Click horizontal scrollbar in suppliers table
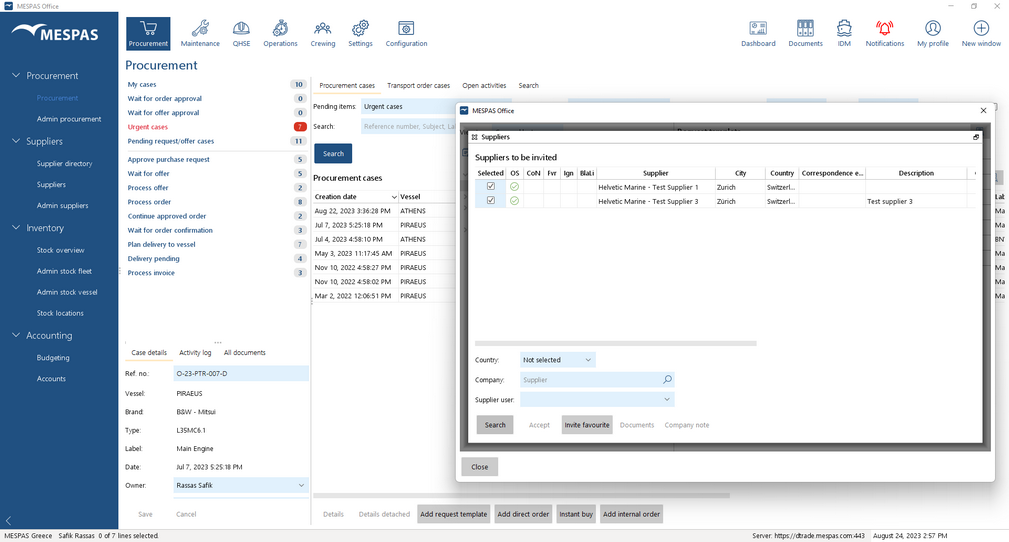The height and width of the screenshot is (542, 1009). 616,344
